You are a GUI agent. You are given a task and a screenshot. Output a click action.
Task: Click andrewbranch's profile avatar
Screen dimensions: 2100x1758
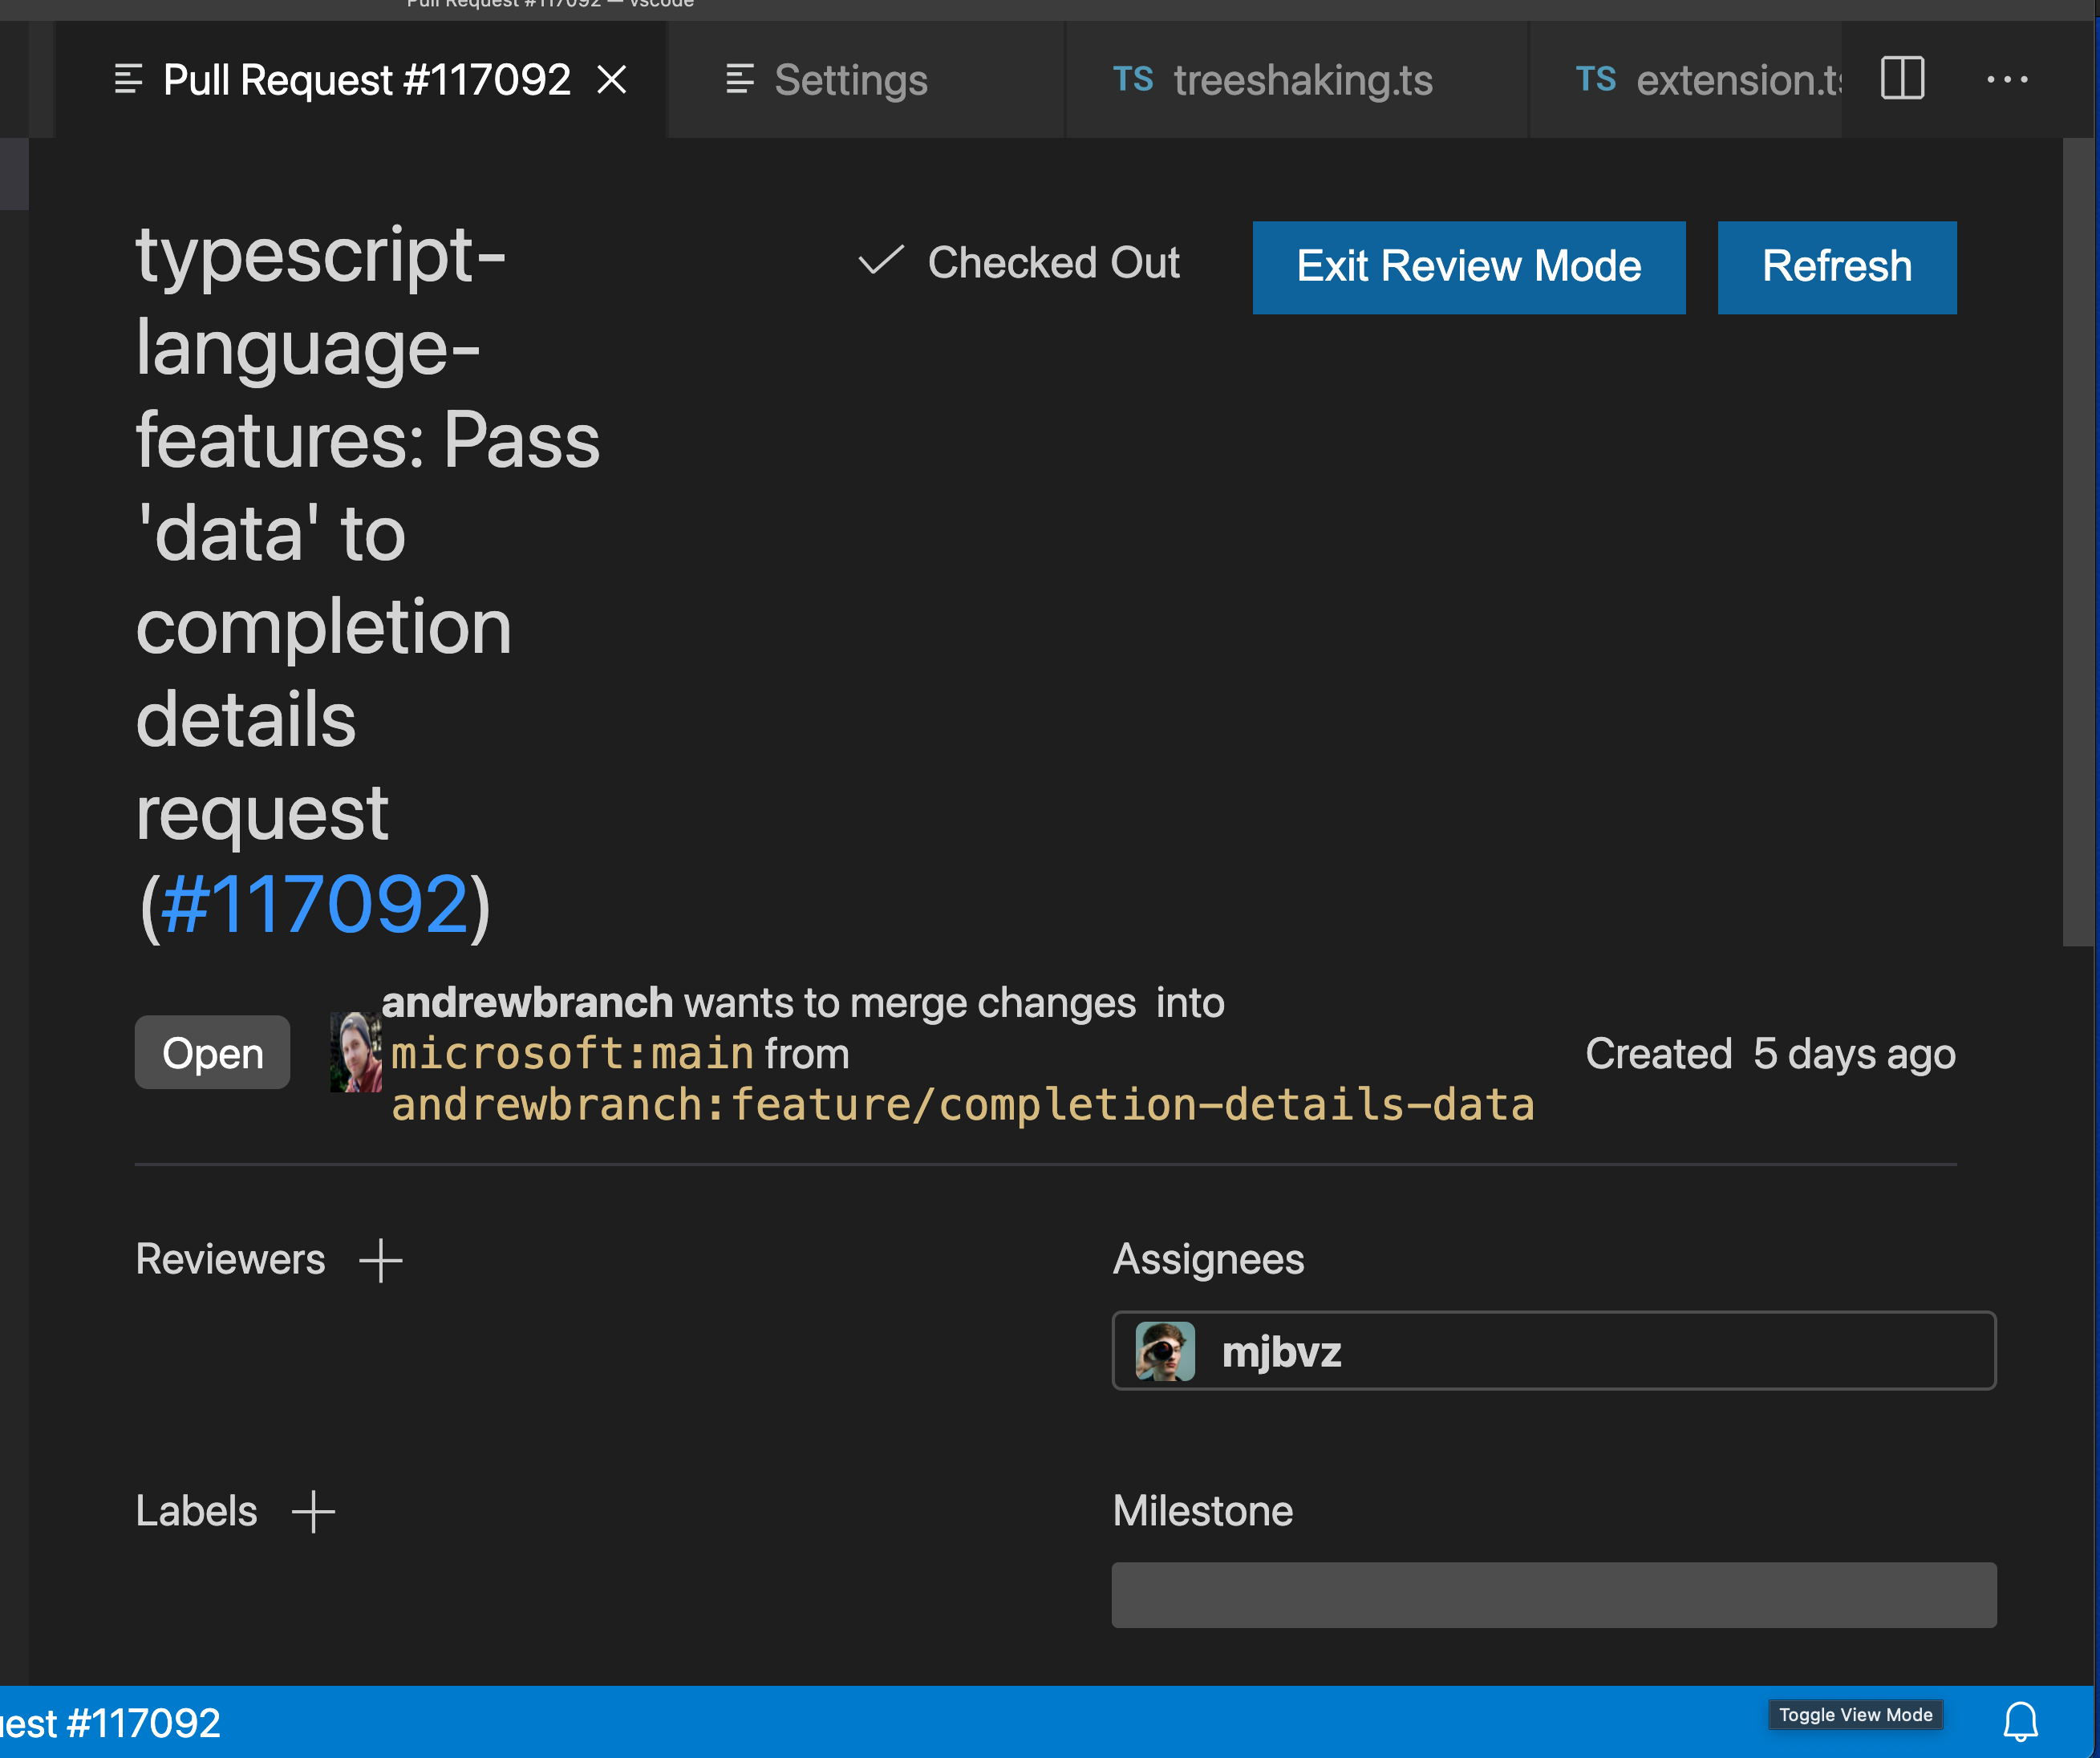(x=355, y=1052)
